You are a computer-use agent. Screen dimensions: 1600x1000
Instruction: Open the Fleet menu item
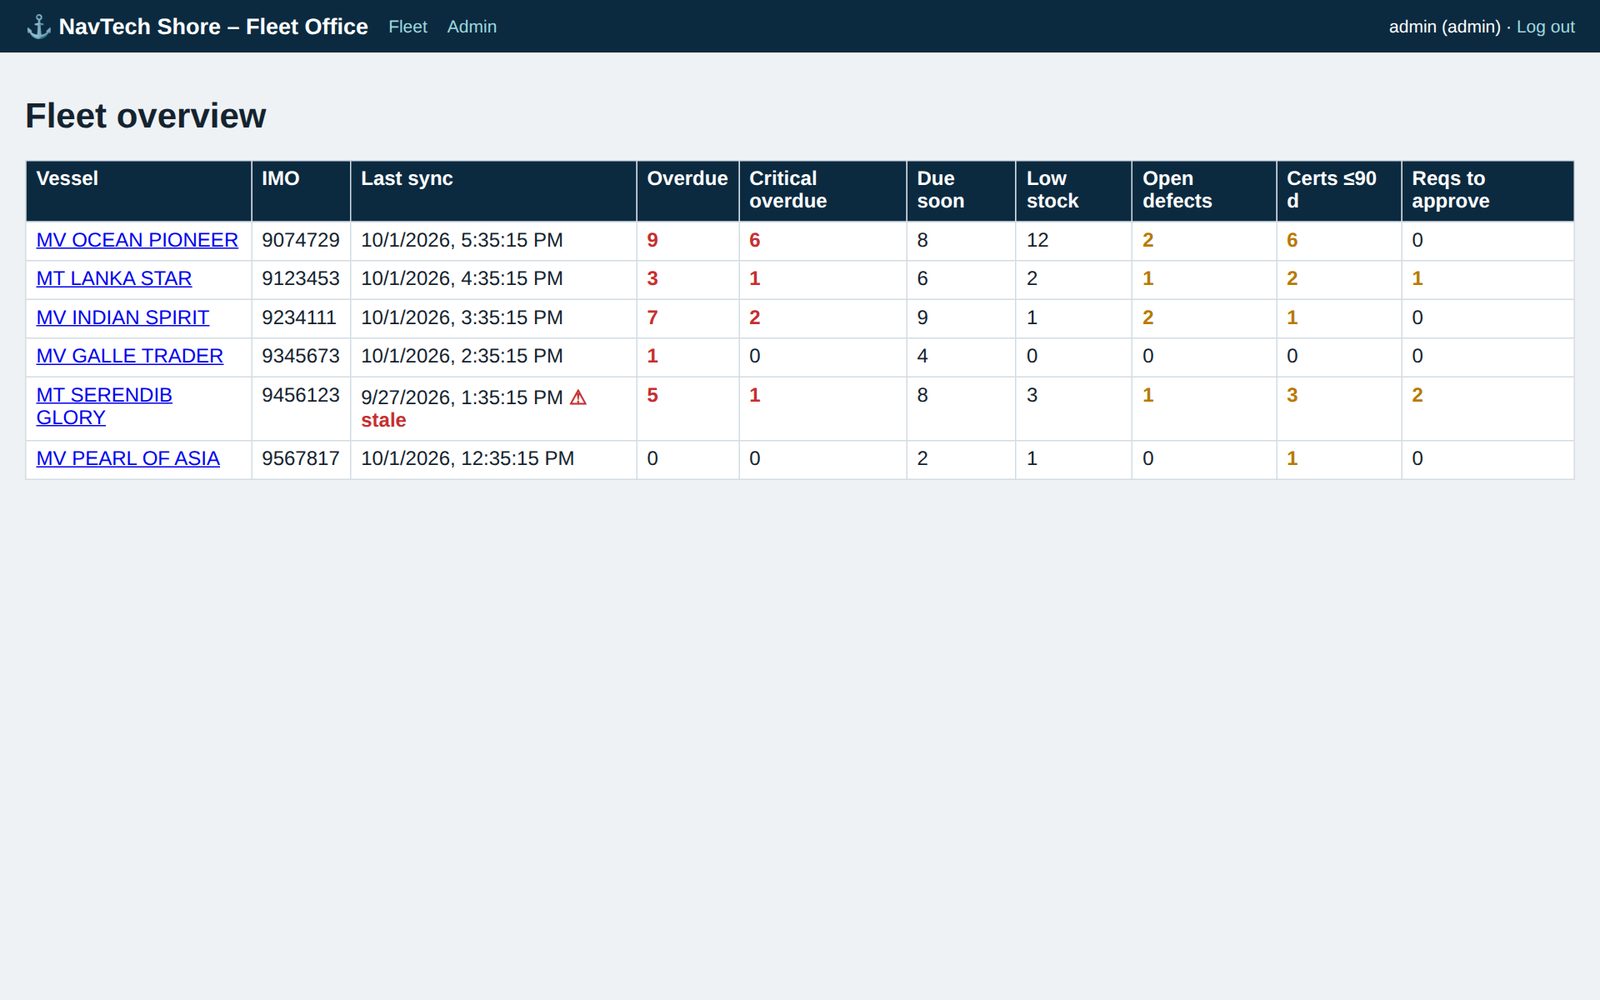pyautogui.click(x=407, y=27)
